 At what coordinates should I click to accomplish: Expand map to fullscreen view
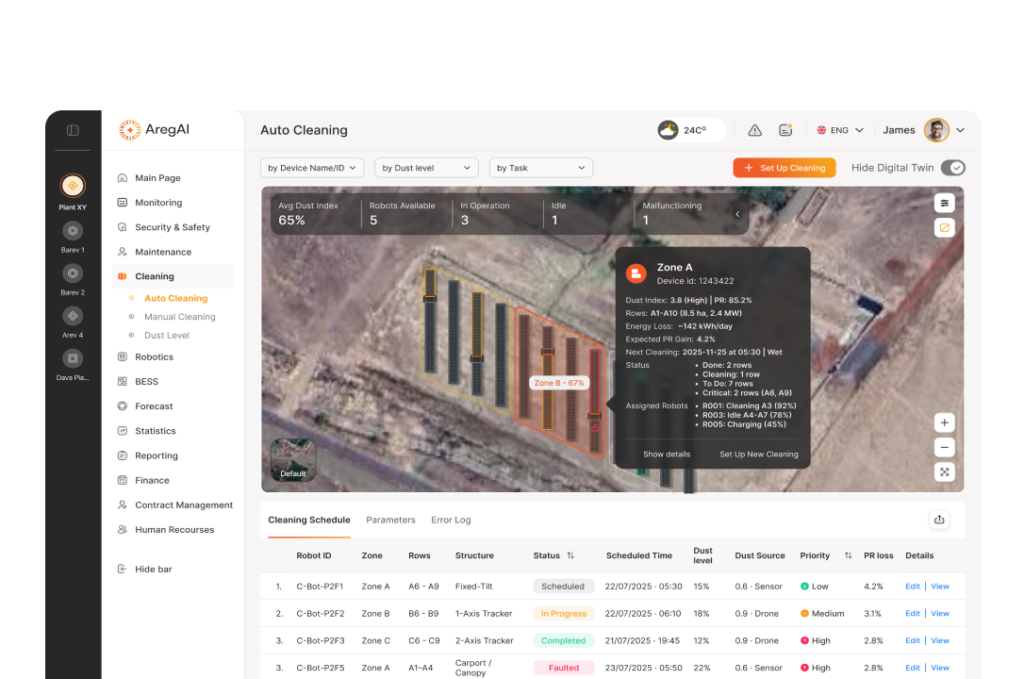coord(944,472)
